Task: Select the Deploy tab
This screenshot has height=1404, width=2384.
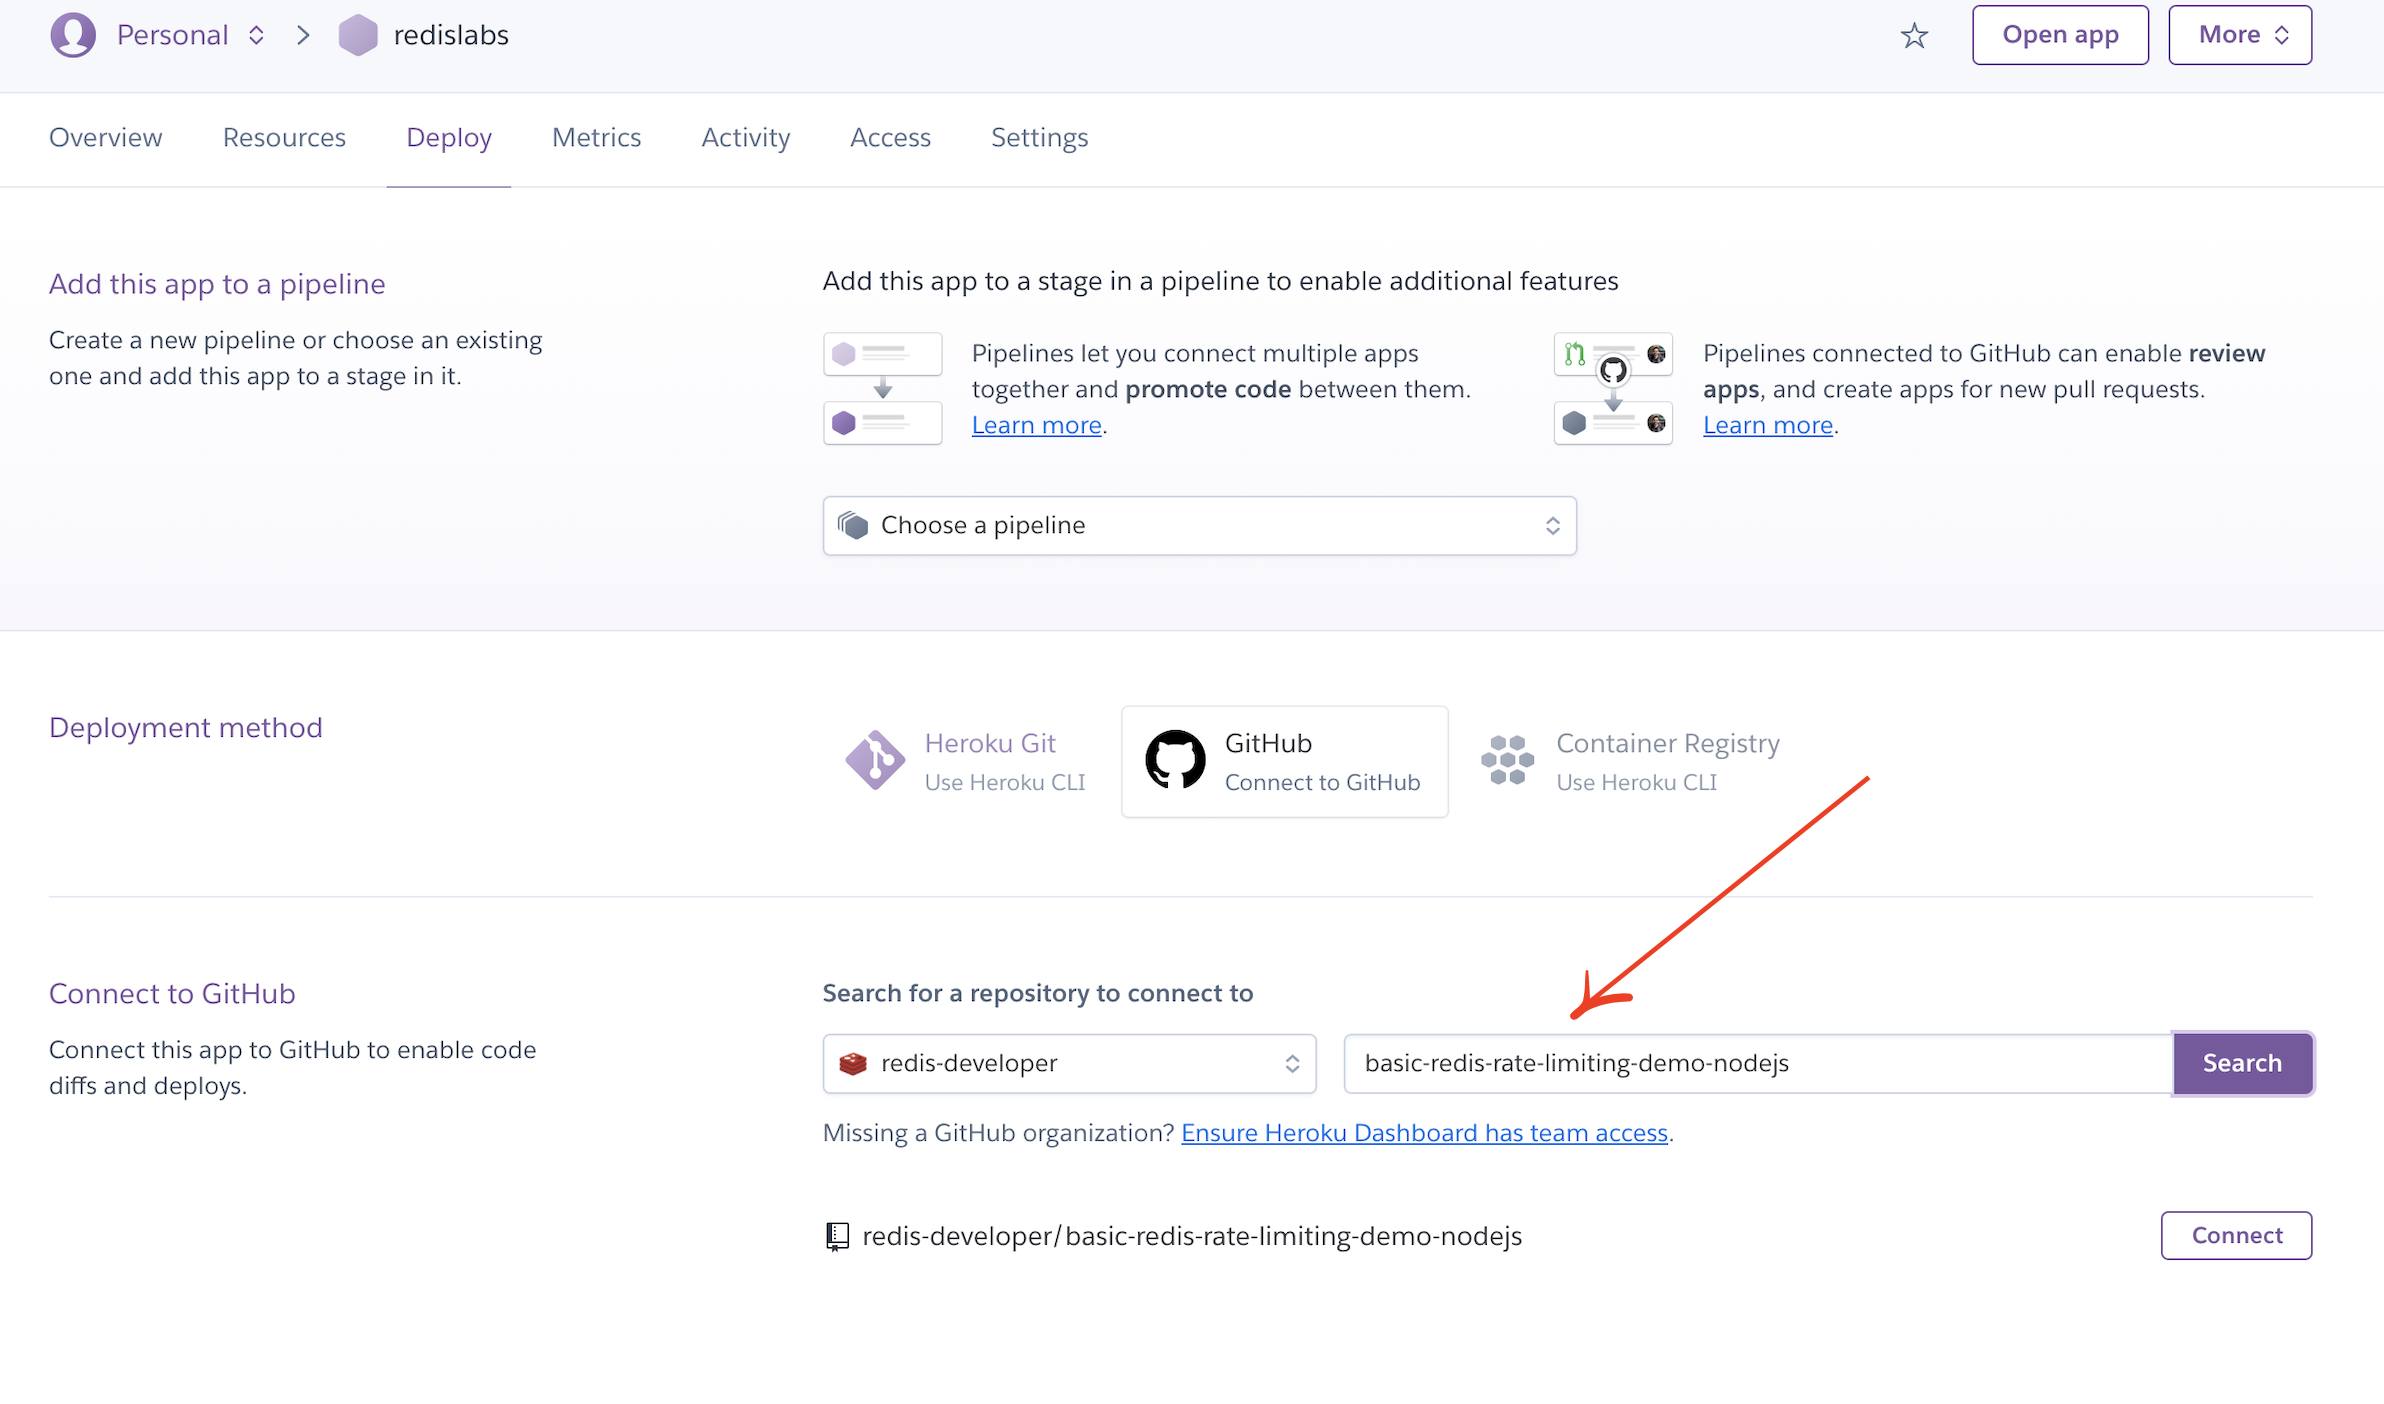Action: point(449,137)
